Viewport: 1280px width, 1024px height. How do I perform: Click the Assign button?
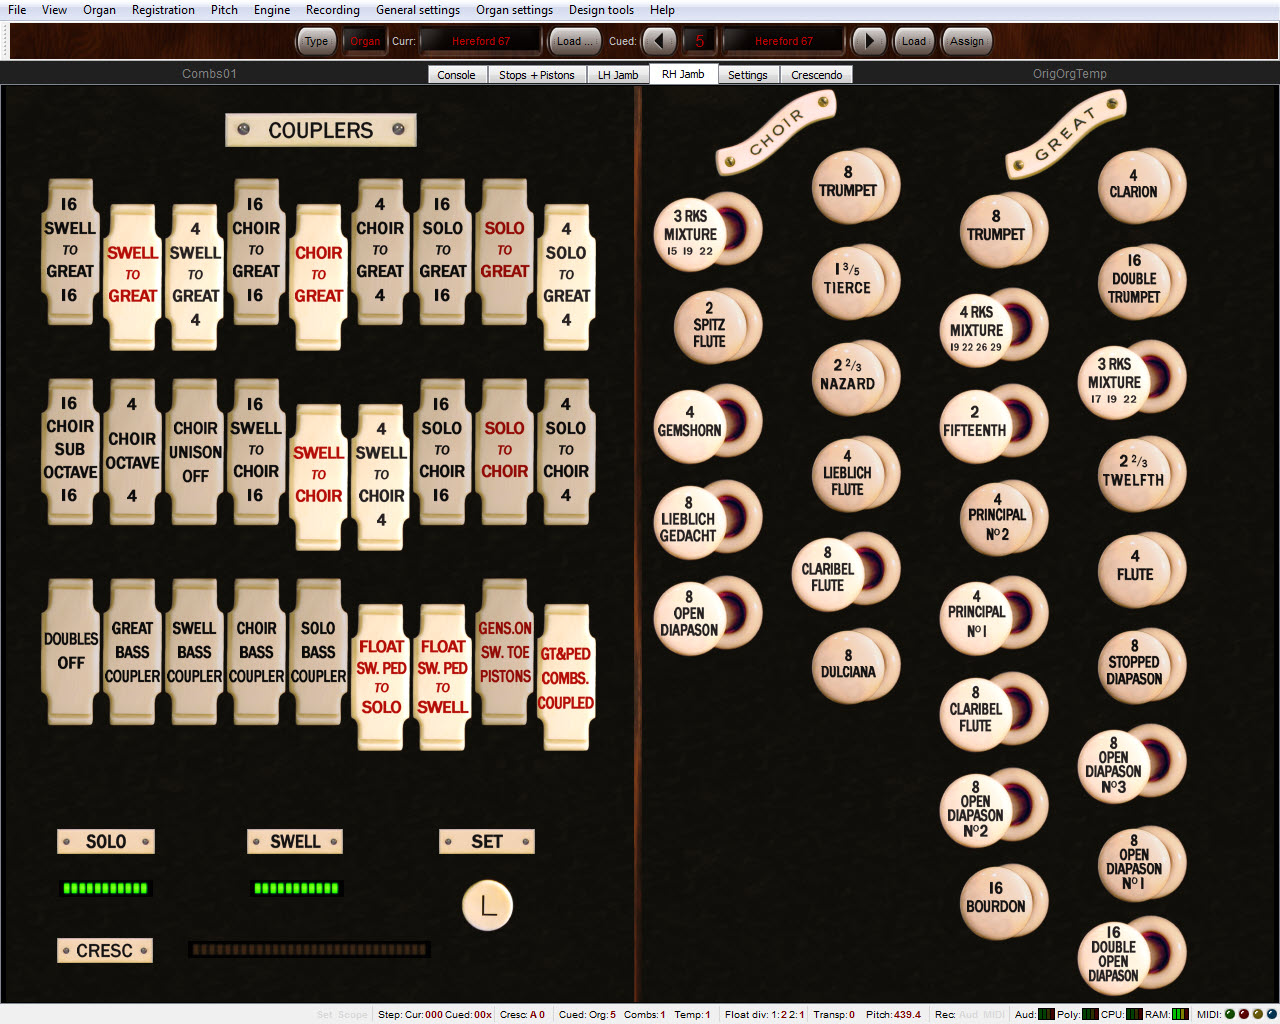(x=966, y=41)
